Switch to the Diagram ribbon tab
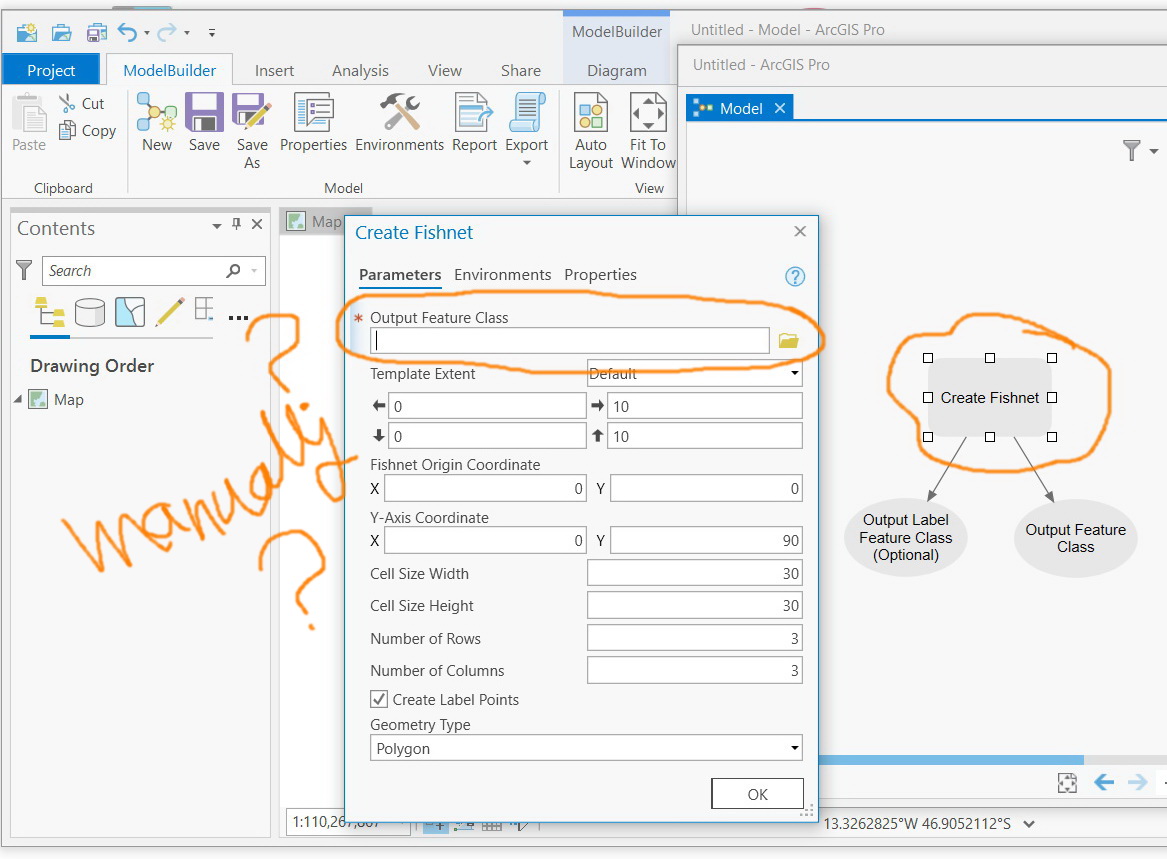The width and height of the screenshot is (1167, 859). pyautogui.click(x=616, y=70)
